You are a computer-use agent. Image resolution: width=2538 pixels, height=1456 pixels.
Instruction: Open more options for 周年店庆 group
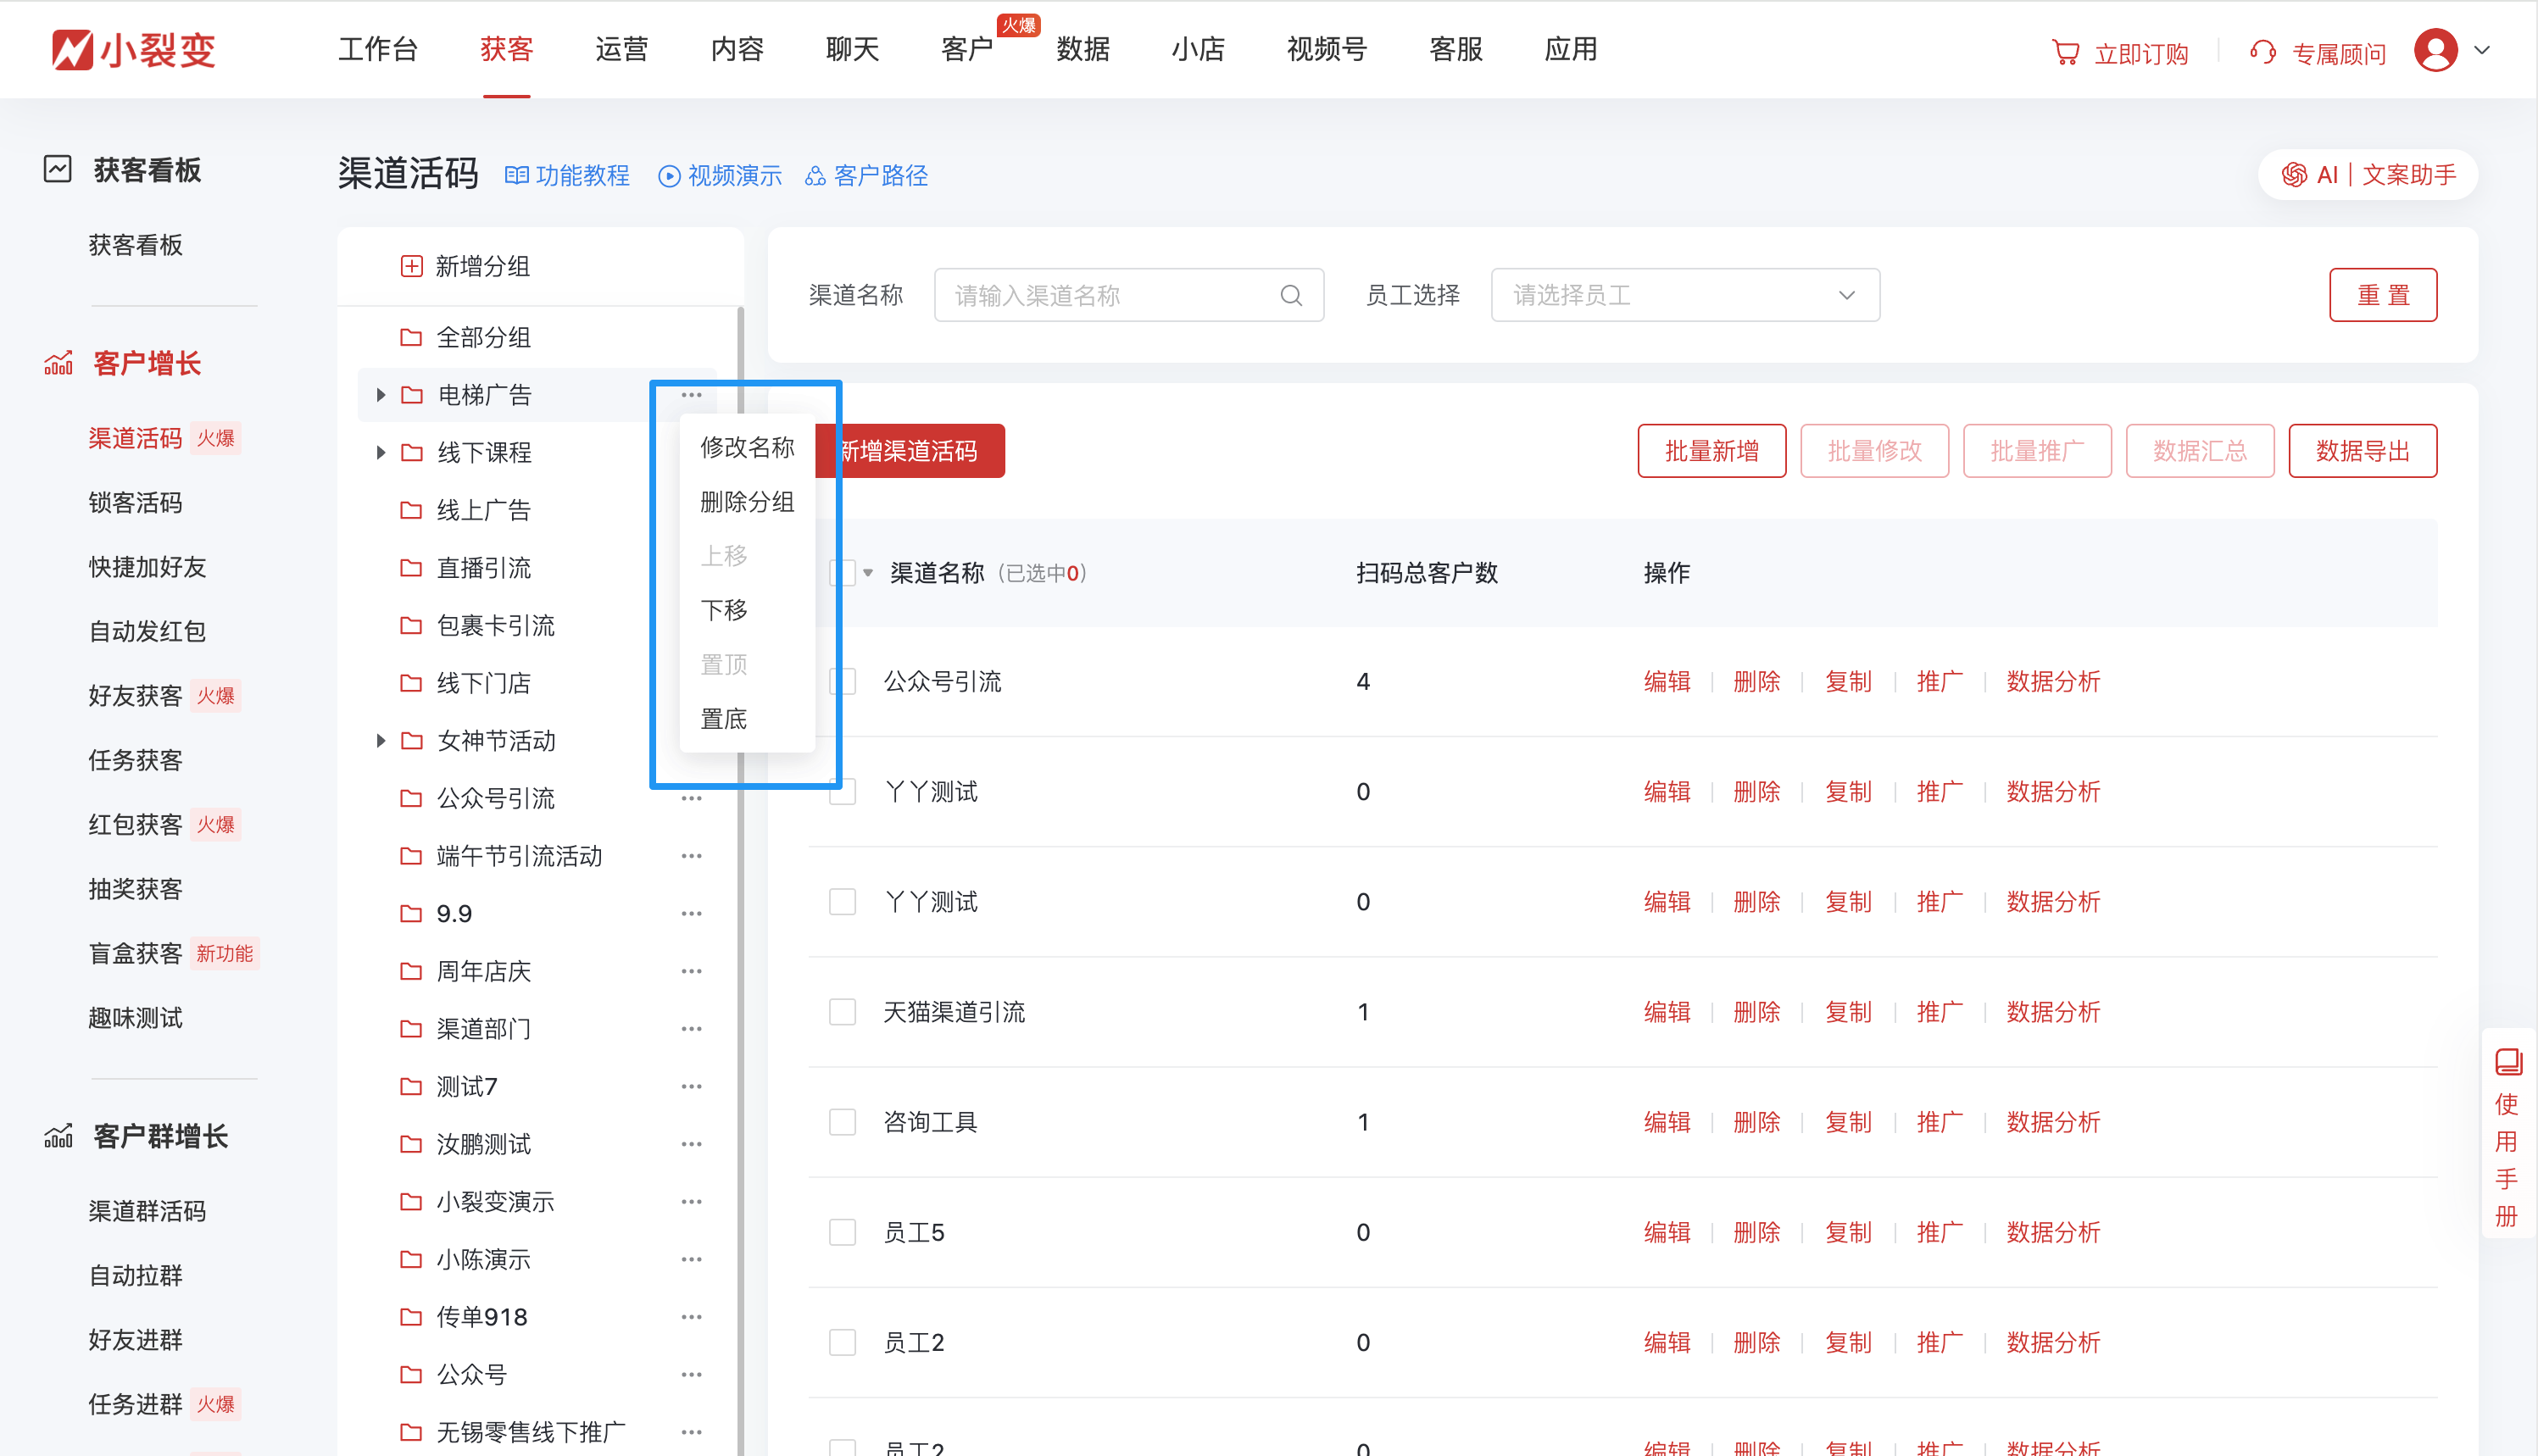click(691, 971)
